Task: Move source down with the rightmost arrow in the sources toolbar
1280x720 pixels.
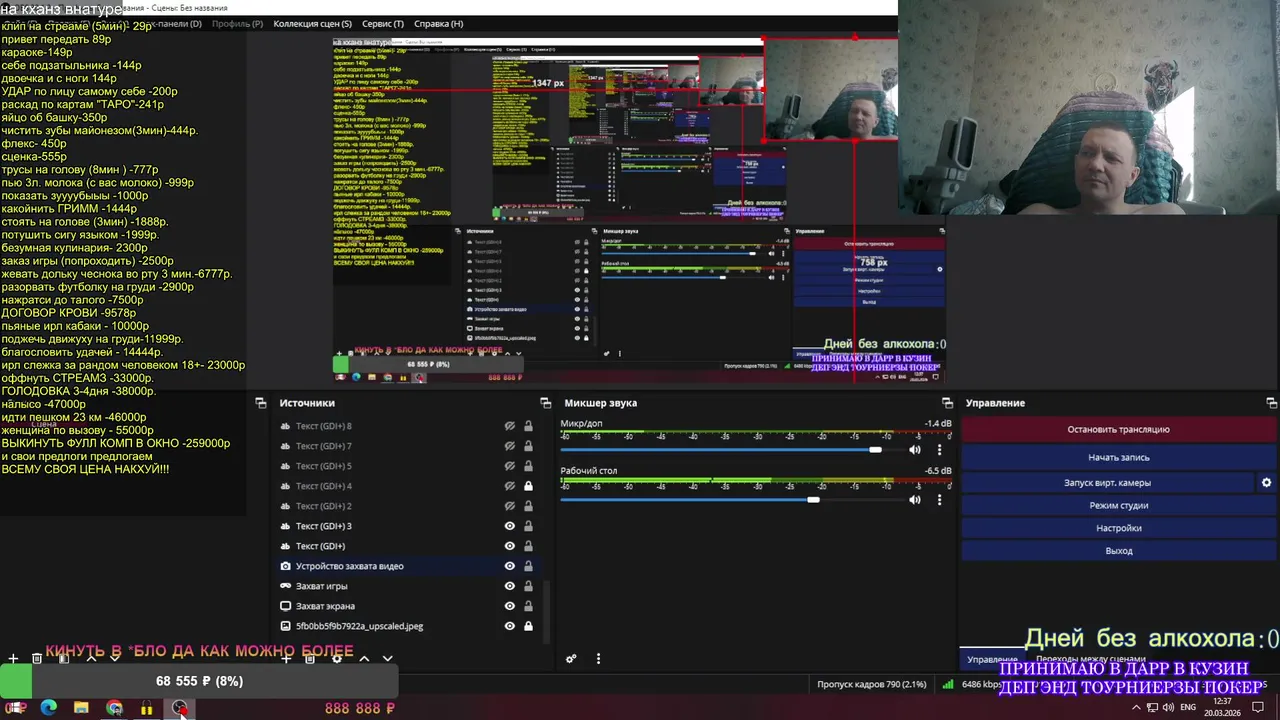Action: coord(388,659)
